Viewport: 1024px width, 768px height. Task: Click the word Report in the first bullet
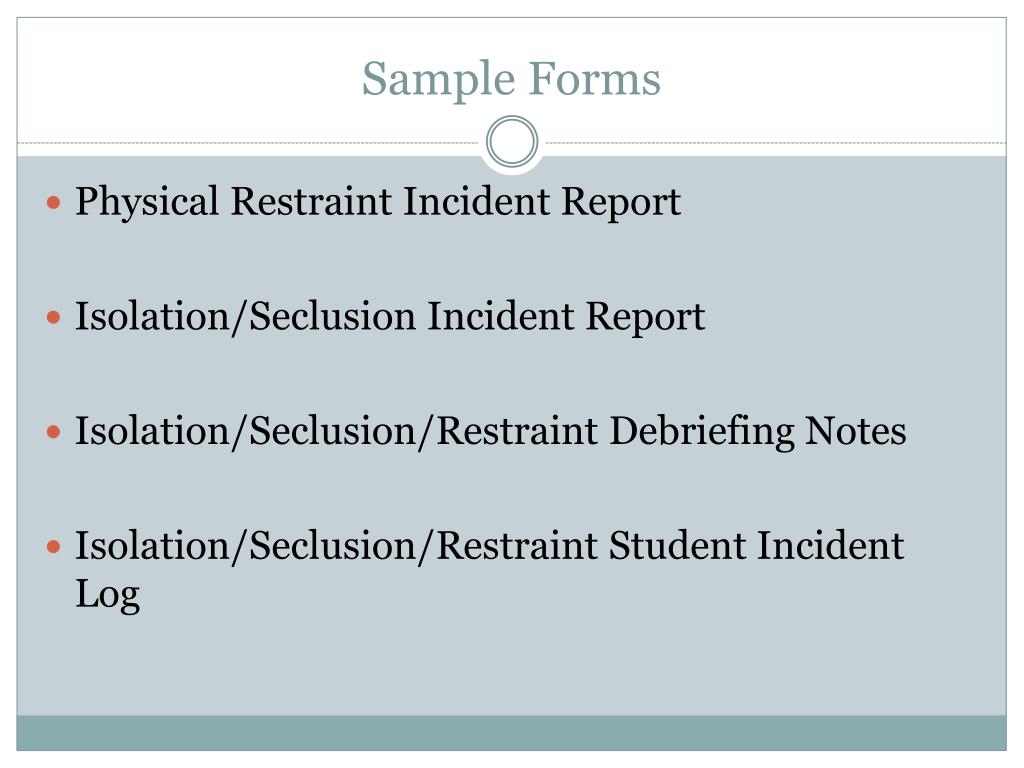click(621, 203)
